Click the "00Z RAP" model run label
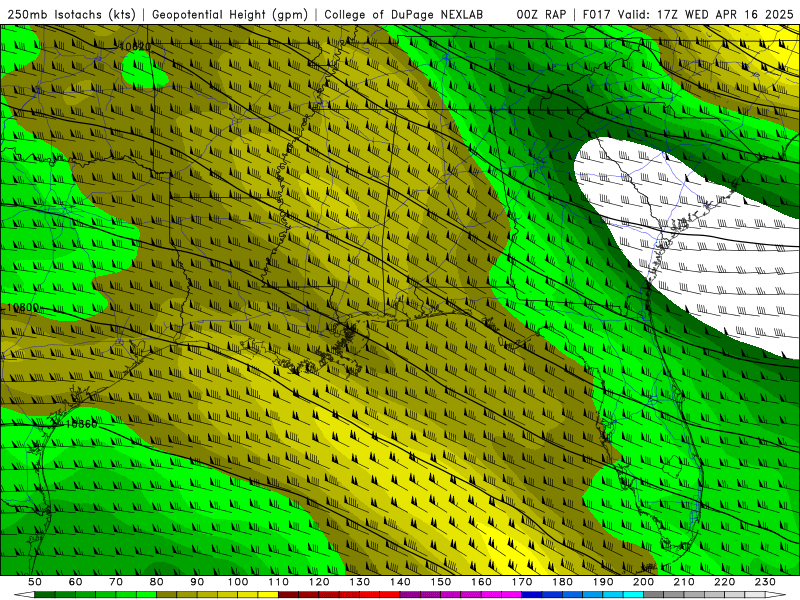The image size is (800, 600). click(541, 15)
